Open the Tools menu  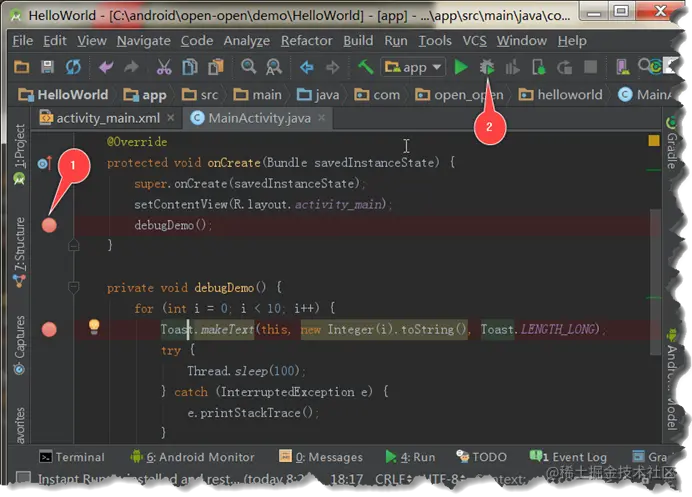pos(435,41)
